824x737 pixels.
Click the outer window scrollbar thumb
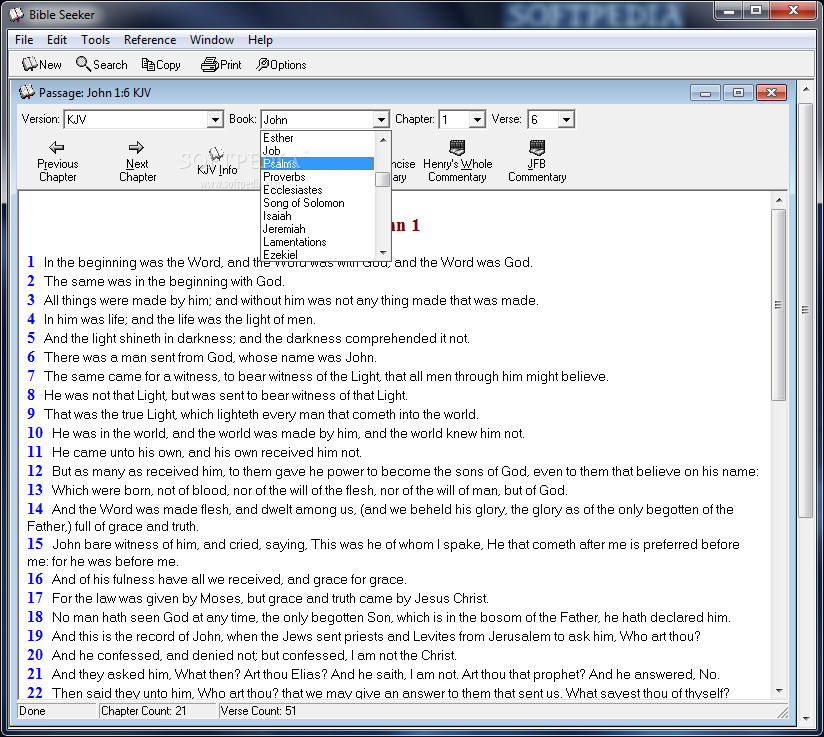pyautogui.click(x=806, y=310)
